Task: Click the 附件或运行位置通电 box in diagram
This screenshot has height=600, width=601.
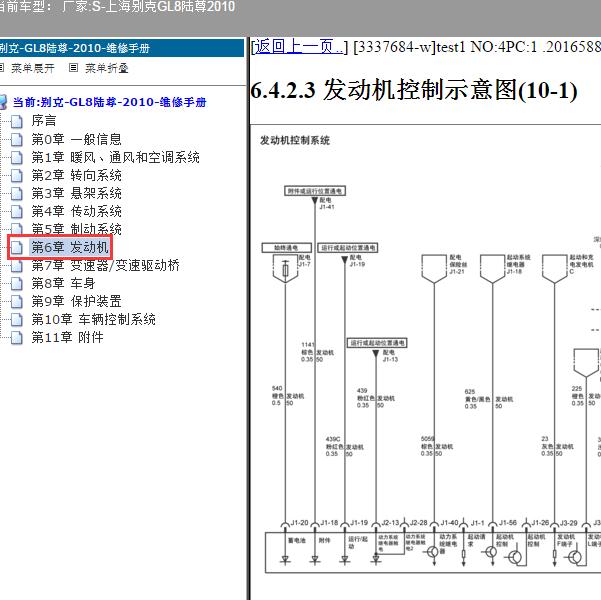Action: pos(315,191)
